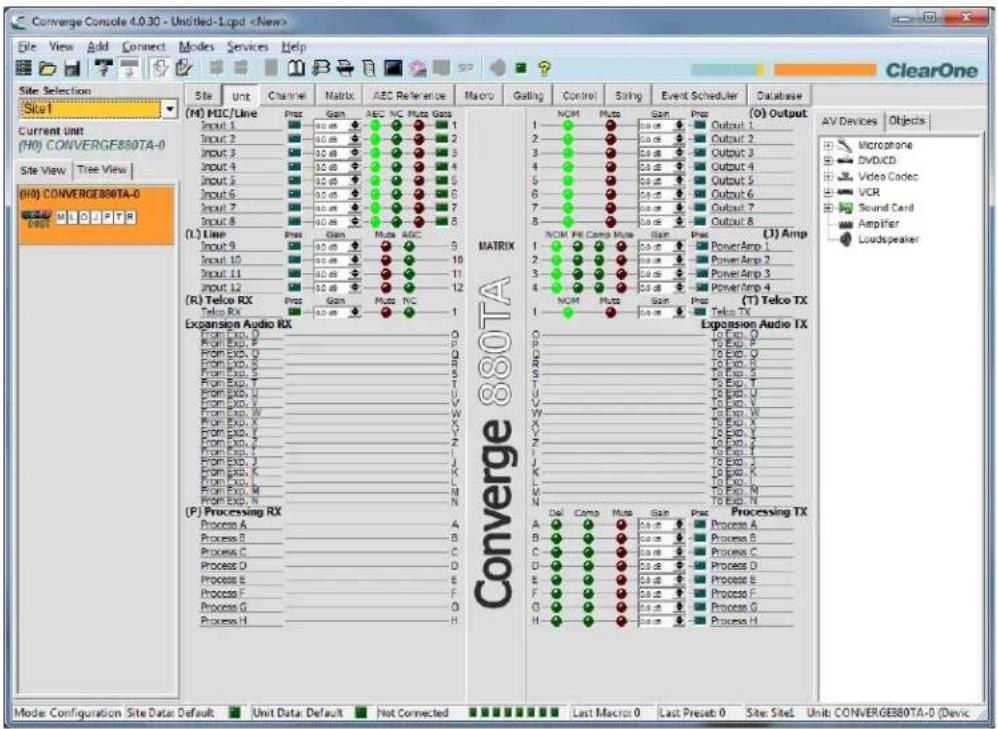Click the Telco RX Pres icon
Image resolution: width=998 pixels, height=729 pixels.
coord(294,312)
